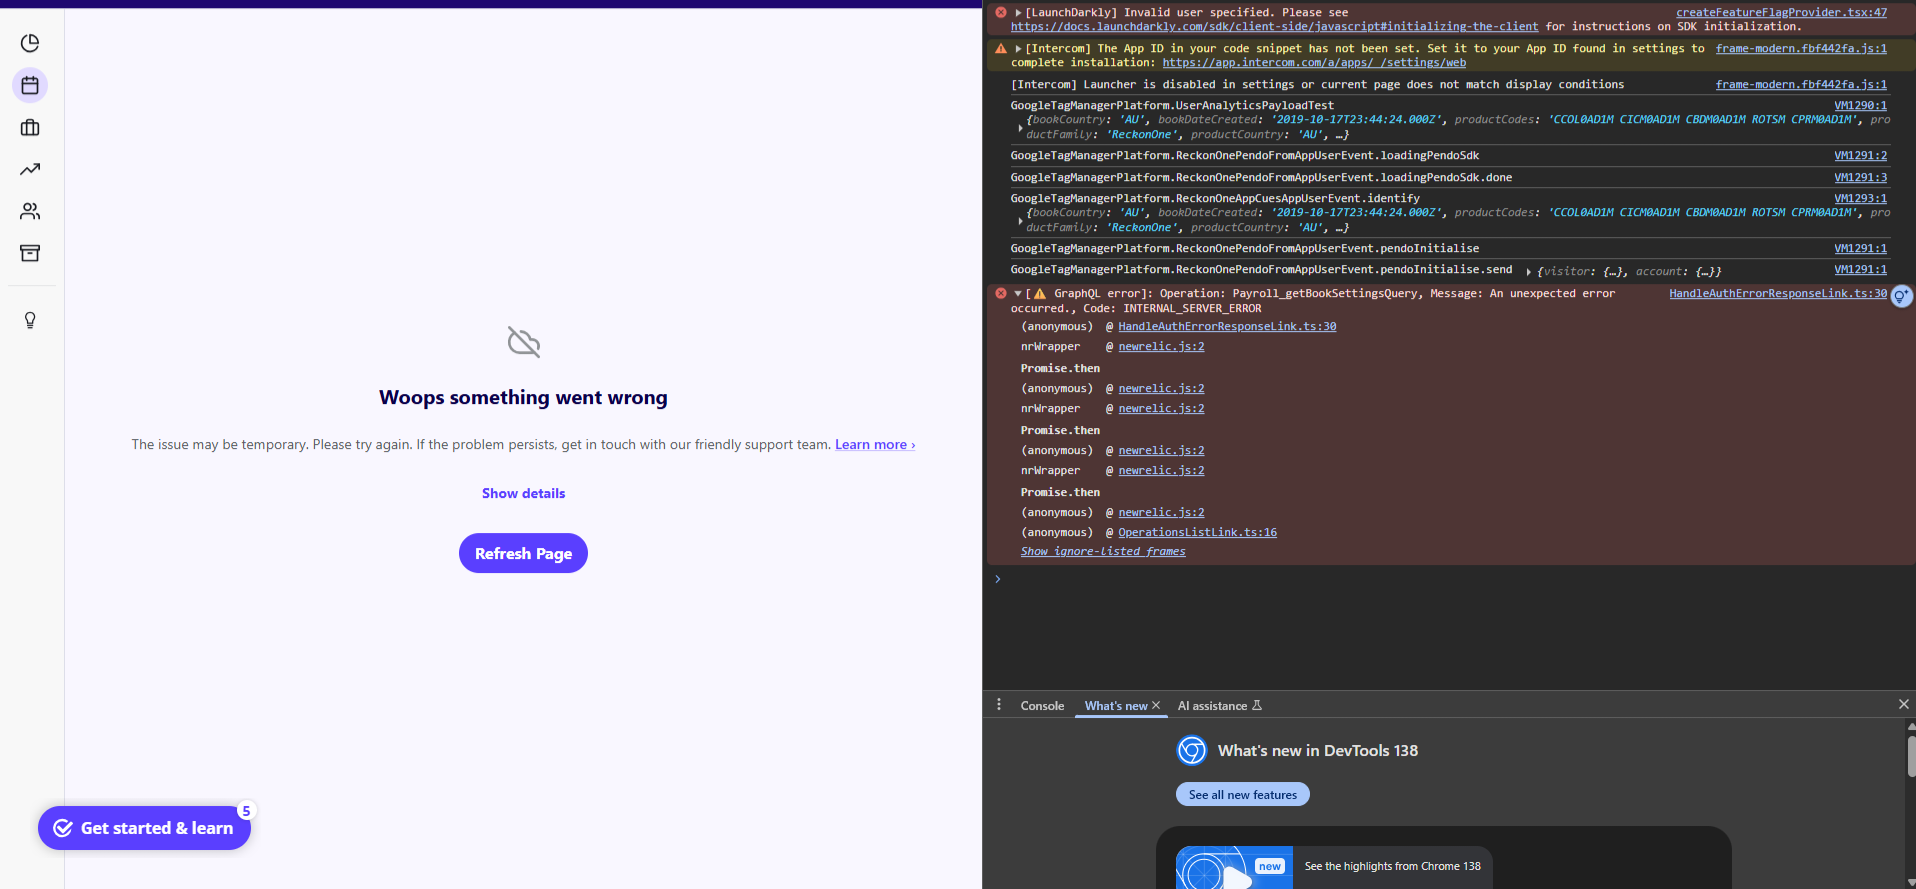
Task: Click the Woops something went wrong heading
Action: 523,398
